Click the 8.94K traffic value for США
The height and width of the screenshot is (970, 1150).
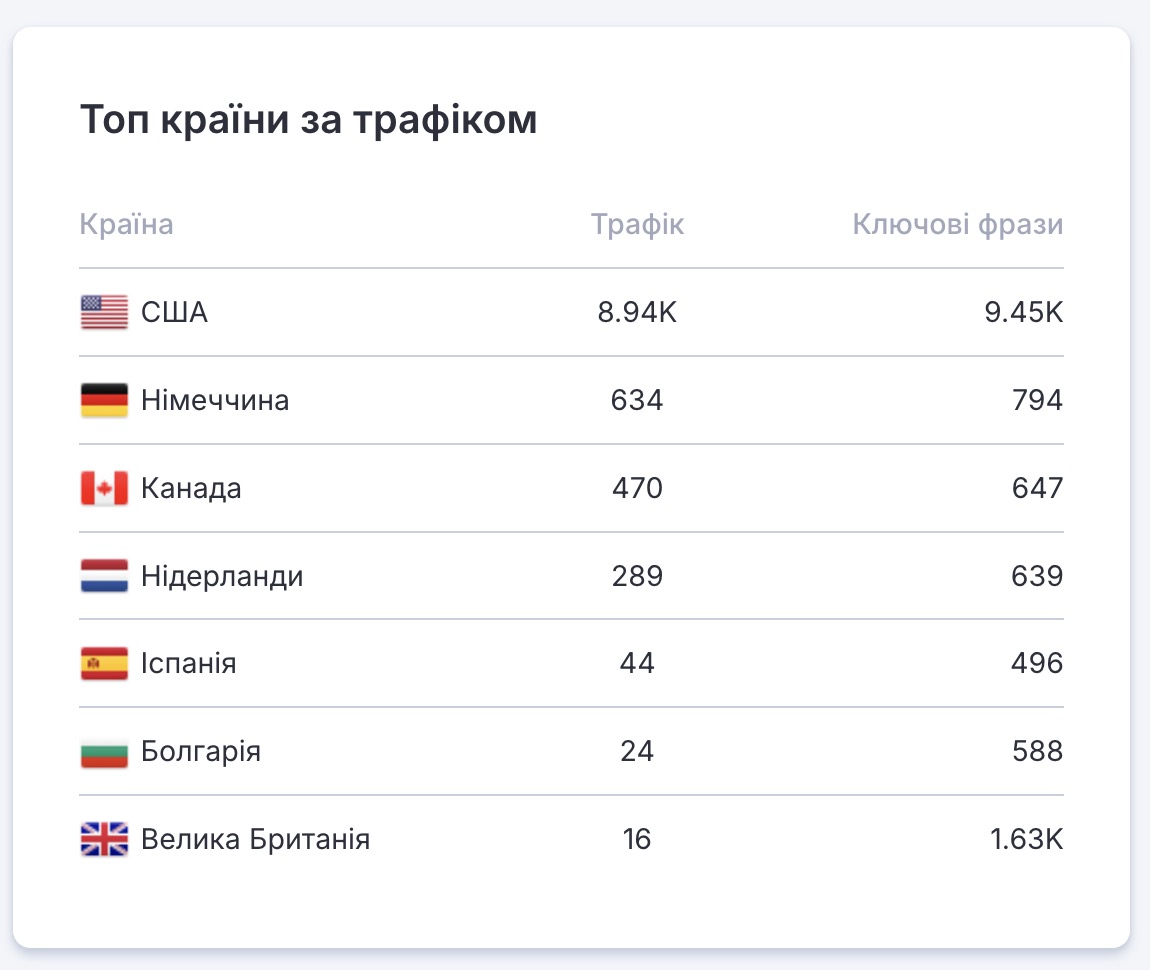(637, 313)
